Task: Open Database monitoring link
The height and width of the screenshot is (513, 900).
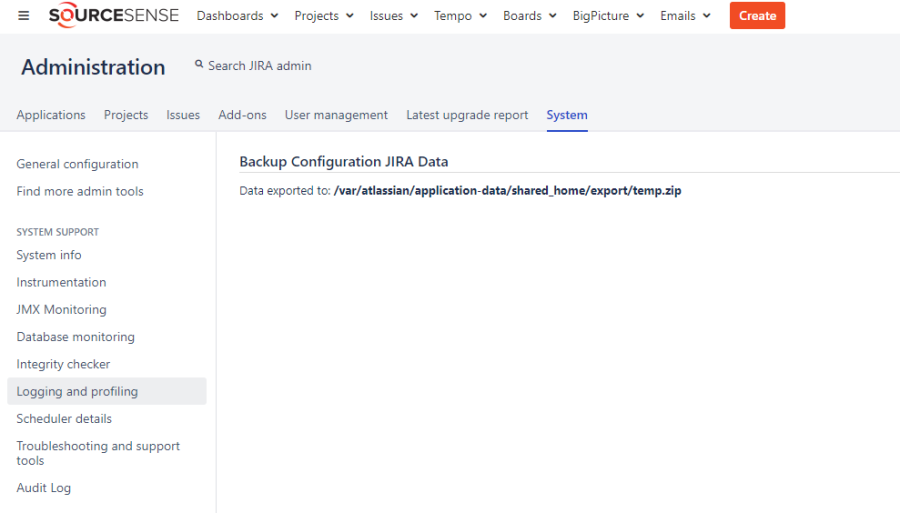Action: (76, 337)
